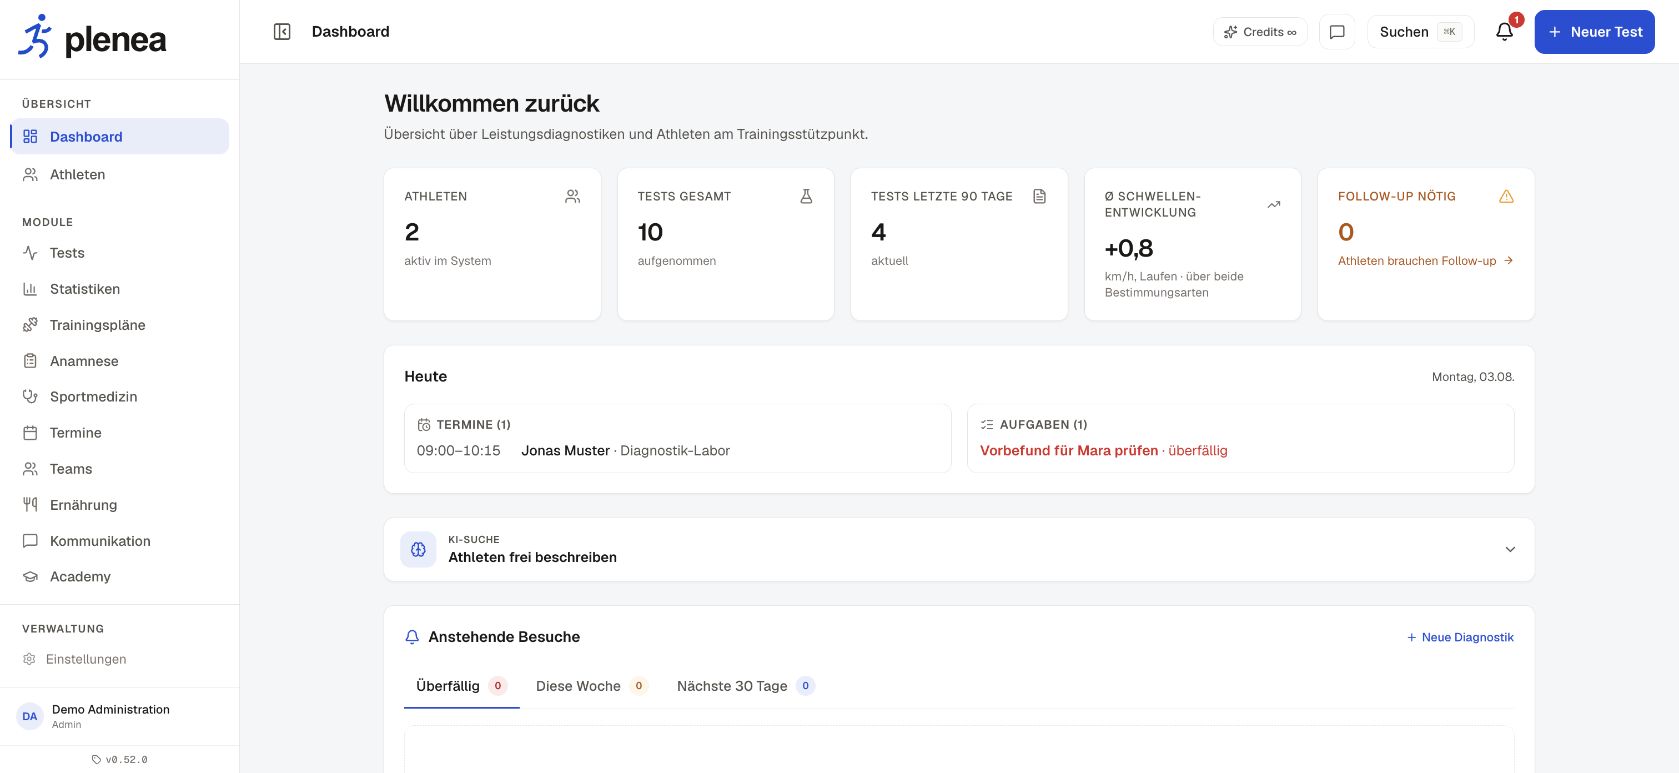The height and width of the screenshot is (773, 1679).
Task: Open Athleten in sidebar
Action: [x=120, y=175]
